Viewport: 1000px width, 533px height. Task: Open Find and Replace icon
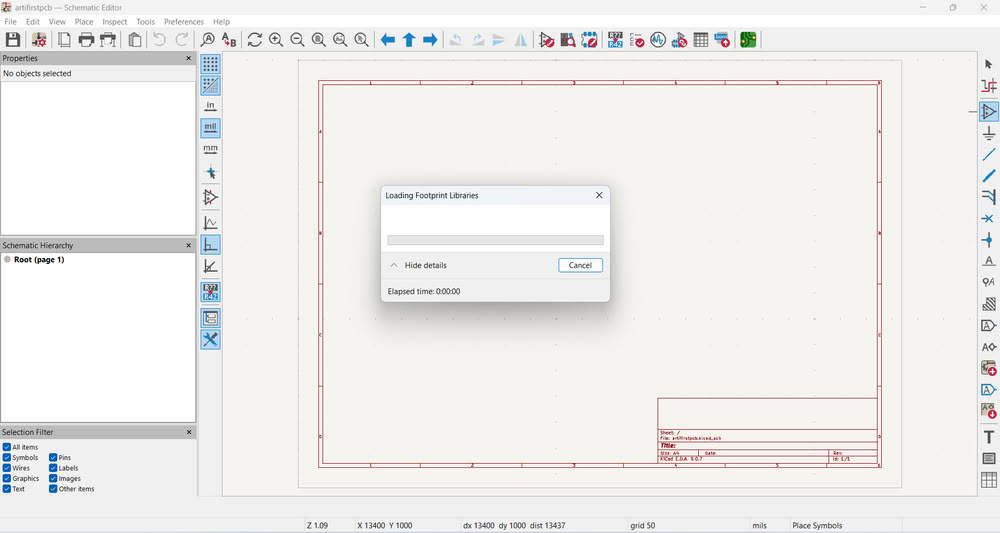(229, 40)
